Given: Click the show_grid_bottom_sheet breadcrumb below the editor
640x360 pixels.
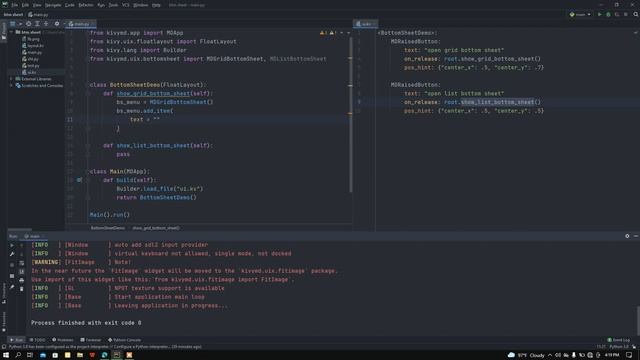Looking at the screenshot, I should [156, 228].
